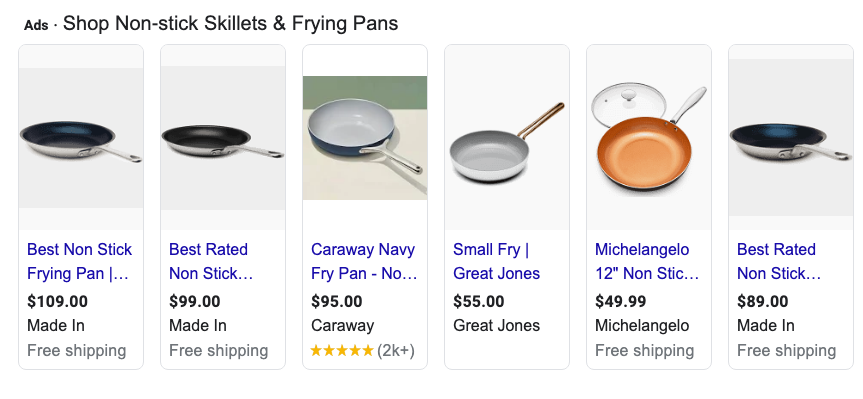Click the $55.00 price on the Great Jones card
The height and width of the screenshot is (399, 863).
tap(479, 302)
